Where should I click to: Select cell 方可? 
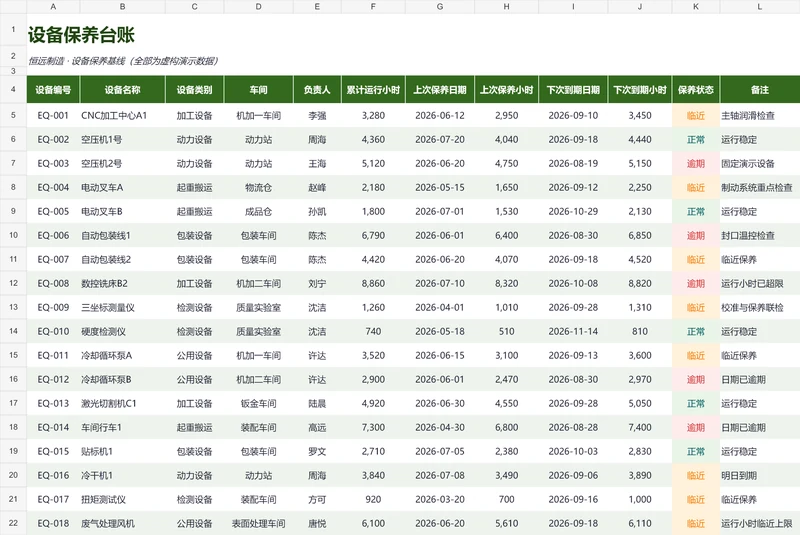pos(317,499)
